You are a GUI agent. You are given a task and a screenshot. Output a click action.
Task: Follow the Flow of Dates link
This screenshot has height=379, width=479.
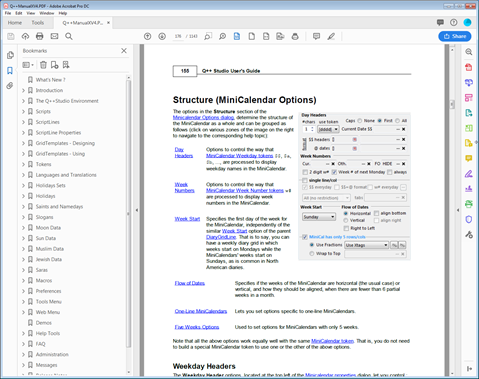click(x=190, y=283)
